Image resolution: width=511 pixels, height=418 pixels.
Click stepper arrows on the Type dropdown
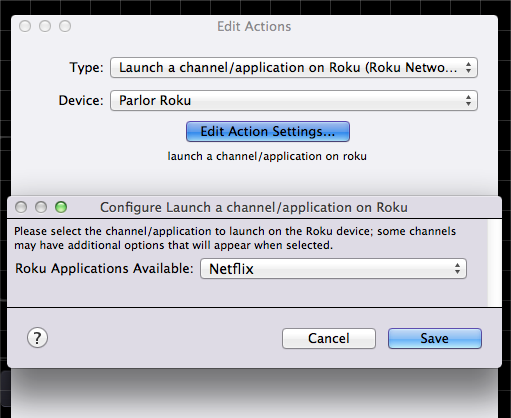tap(468, 68)
